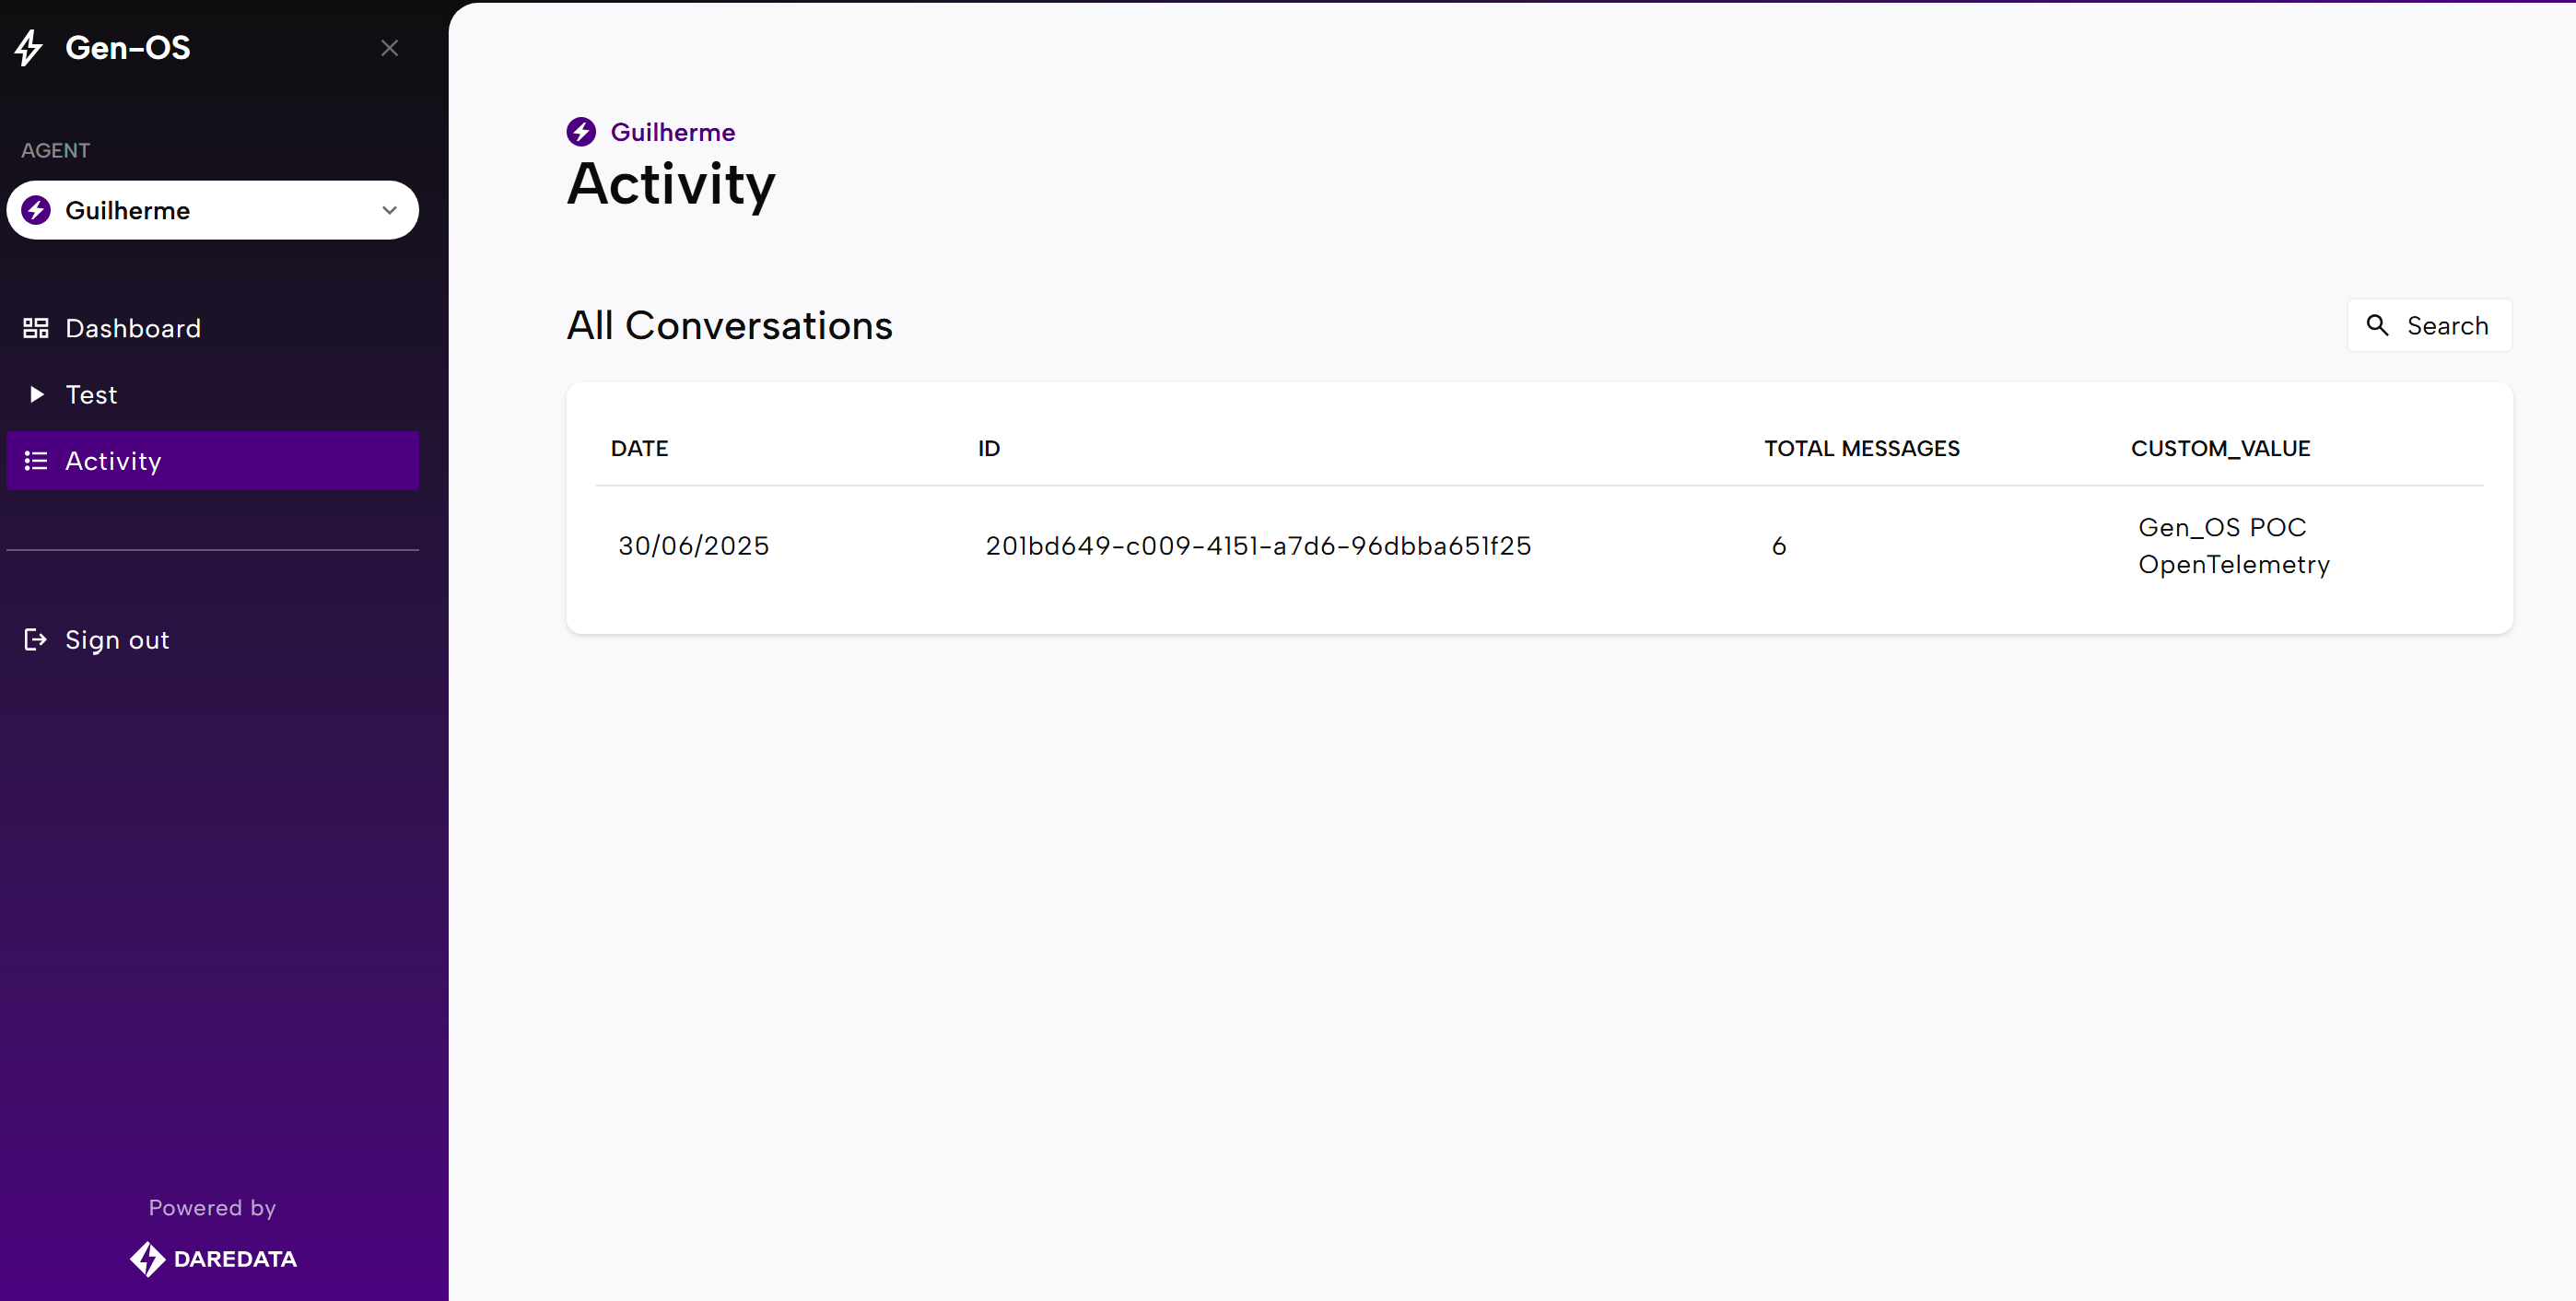Viewport: 2576px width, 1301px height.
Task: Open the conversation with ID 201bd649-c009-4151-a7d6-96dbba651f25
Action: coord(1257,546)
